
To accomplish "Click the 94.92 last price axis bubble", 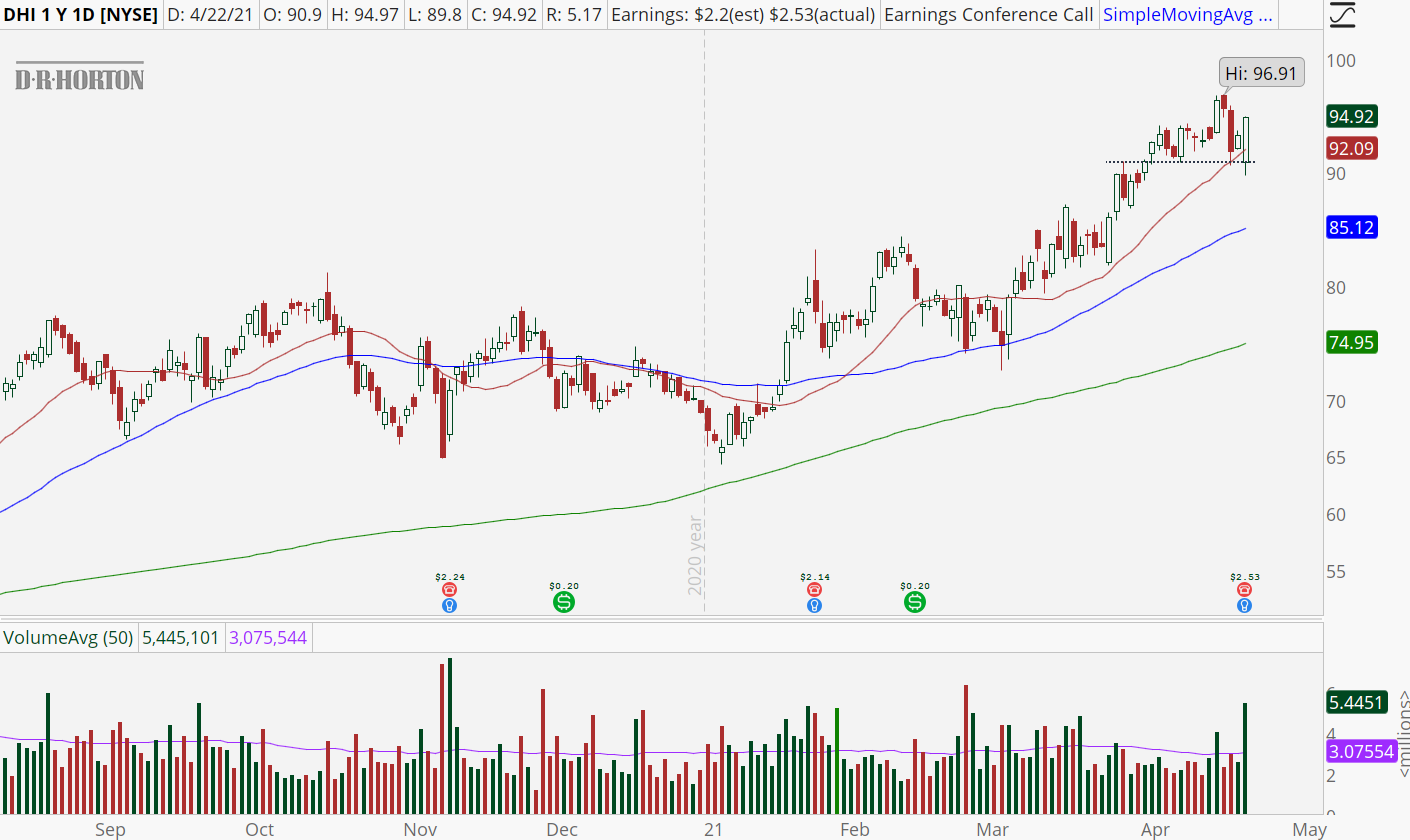I will click(1352, 116).
